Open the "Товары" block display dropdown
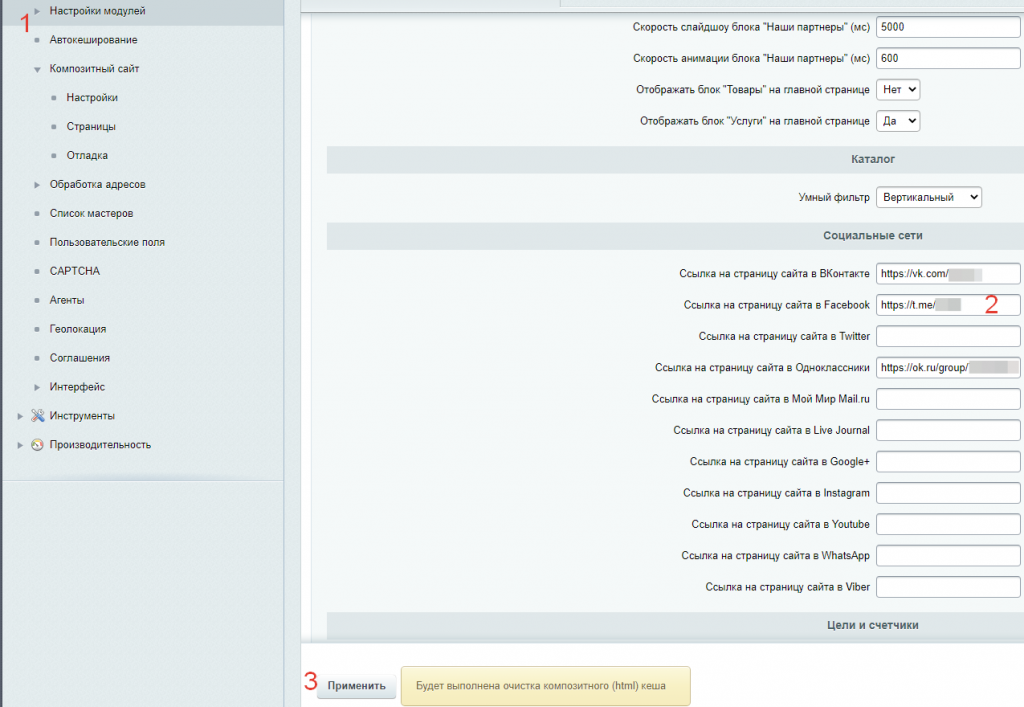The height and width of the screenshot is (707, 1024). 898,89
